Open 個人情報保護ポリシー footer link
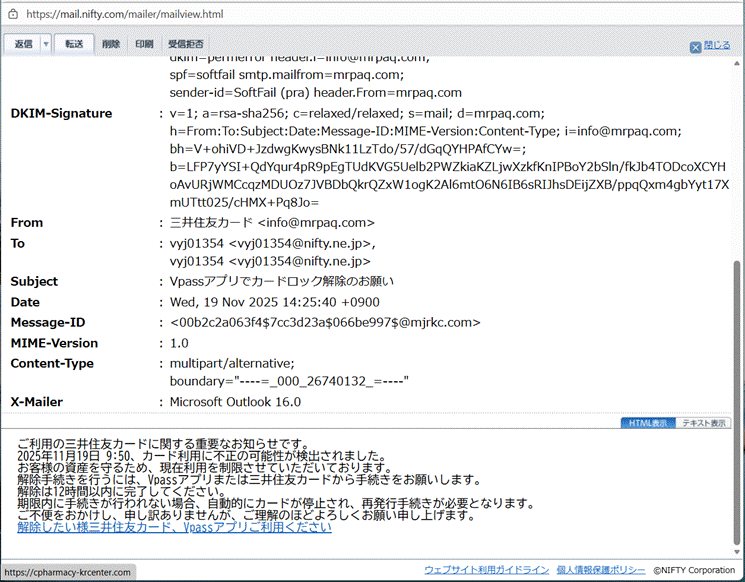745x582 pixels. click(x=600, y=569)
